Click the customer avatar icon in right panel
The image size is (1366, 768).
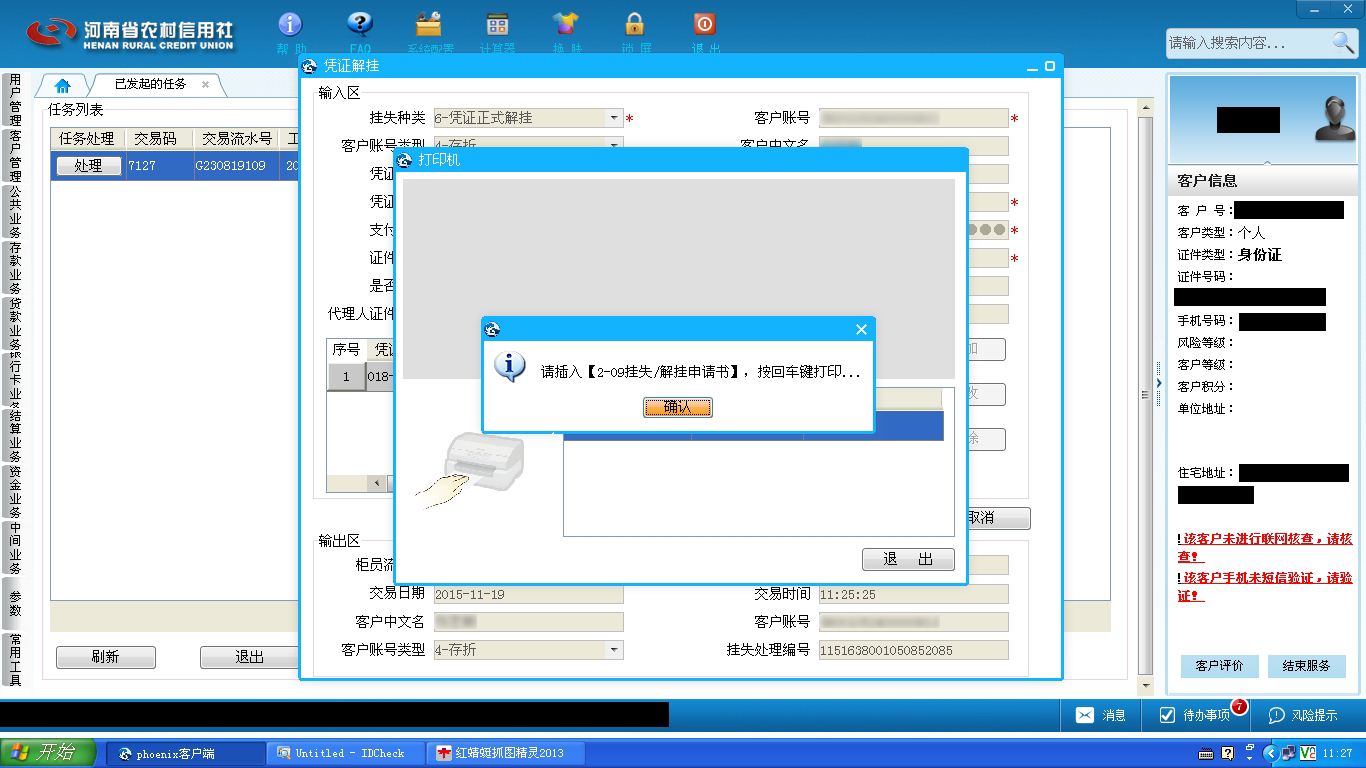tap(1335, 119)
